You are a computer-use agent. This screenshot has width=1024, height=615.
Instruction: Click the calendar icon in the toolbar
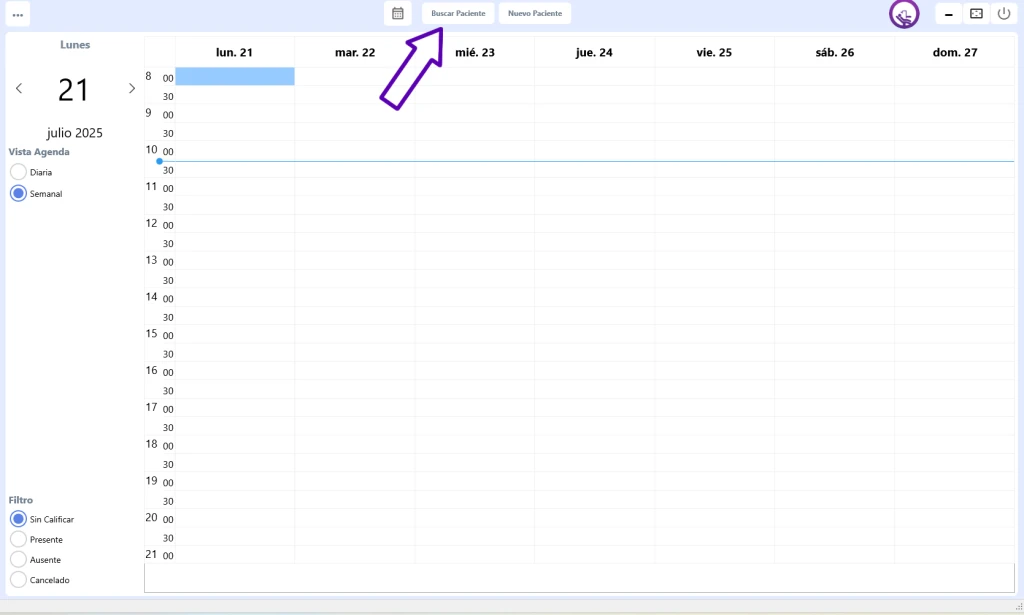pos(398,13)
